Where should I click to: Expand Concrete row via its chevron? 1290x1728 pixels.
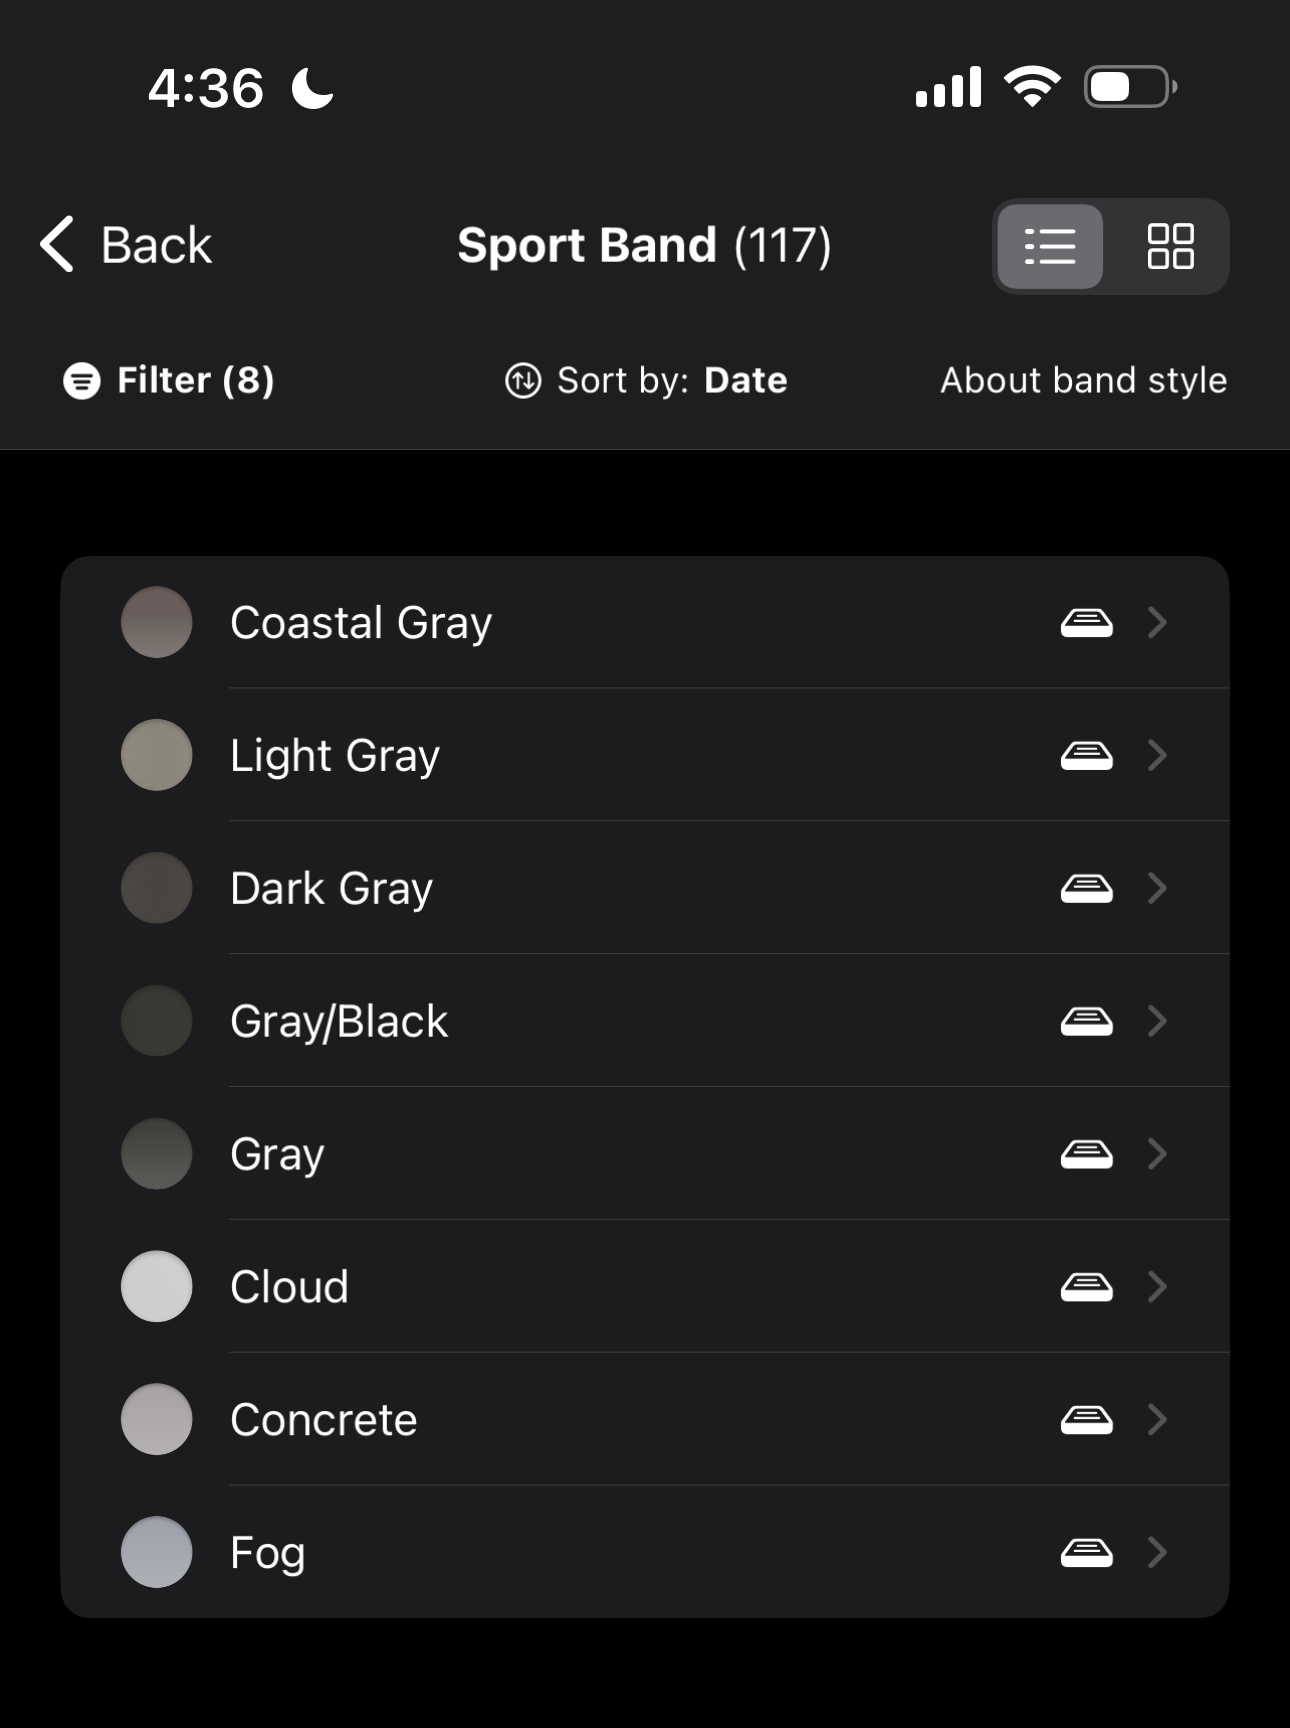tap(1158, 1419)
